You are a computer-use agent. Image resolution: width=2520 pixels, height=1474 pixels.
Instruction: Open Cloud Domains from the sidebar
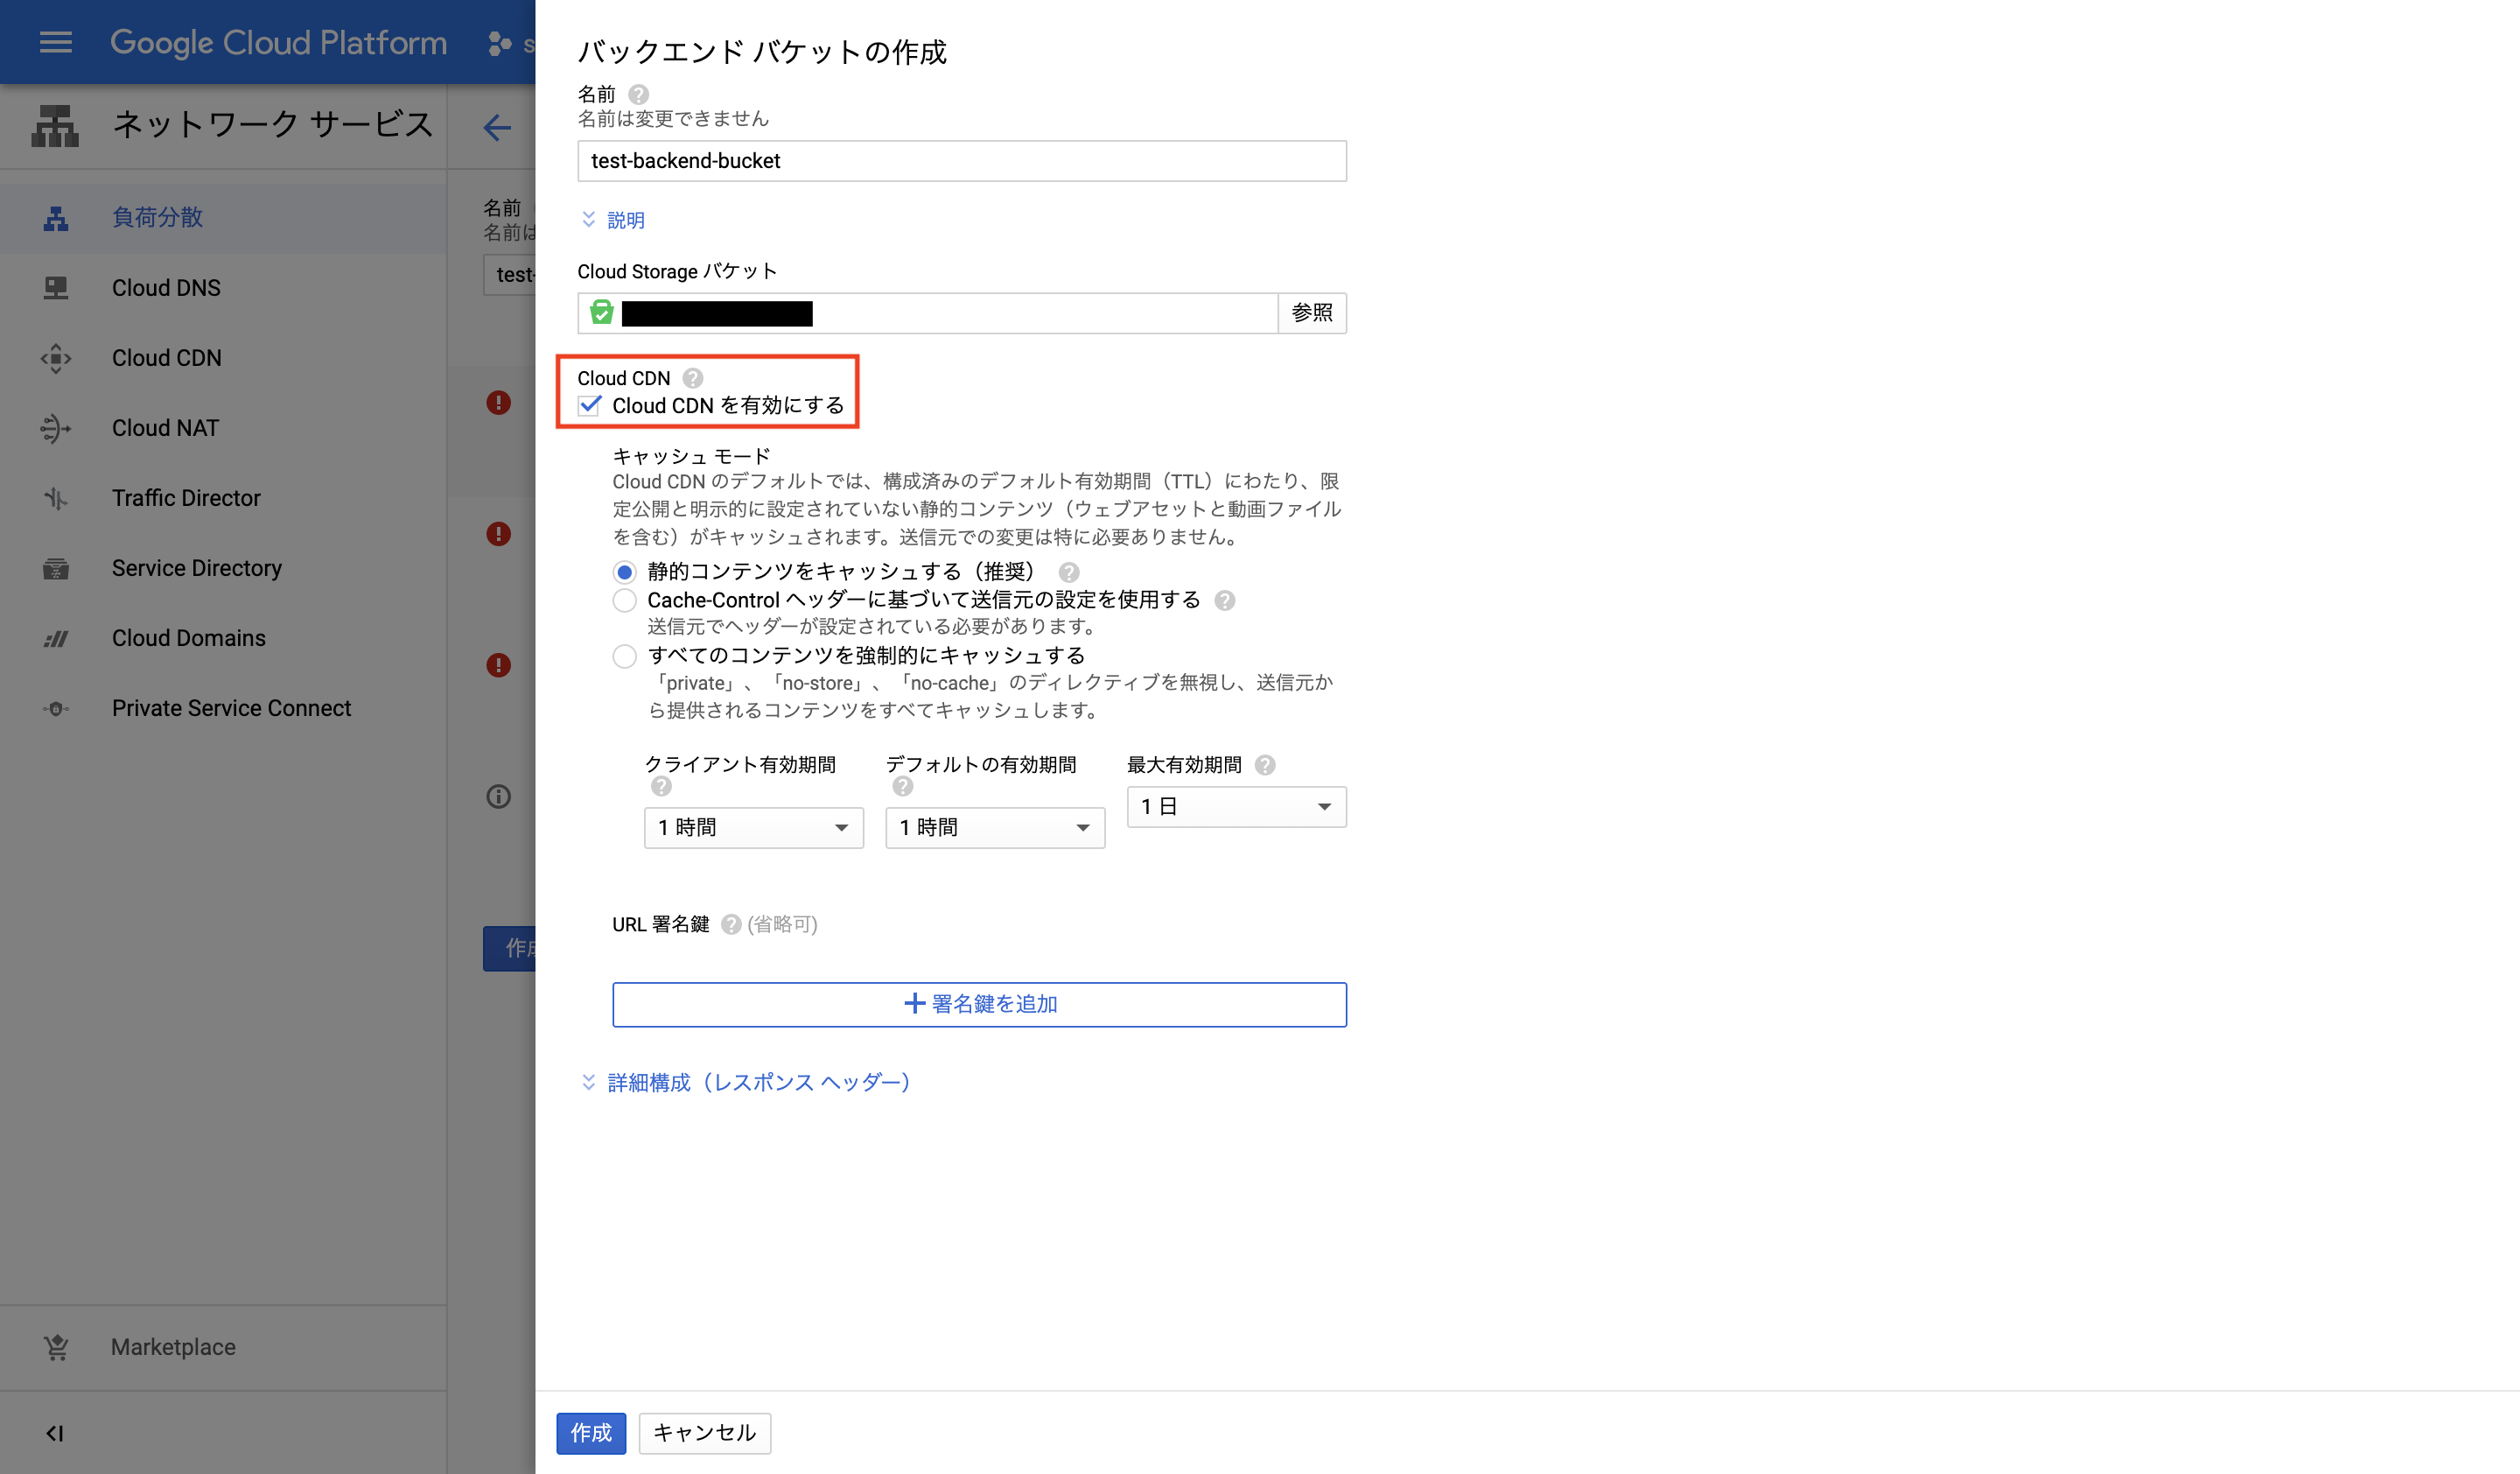coord(188,637)
